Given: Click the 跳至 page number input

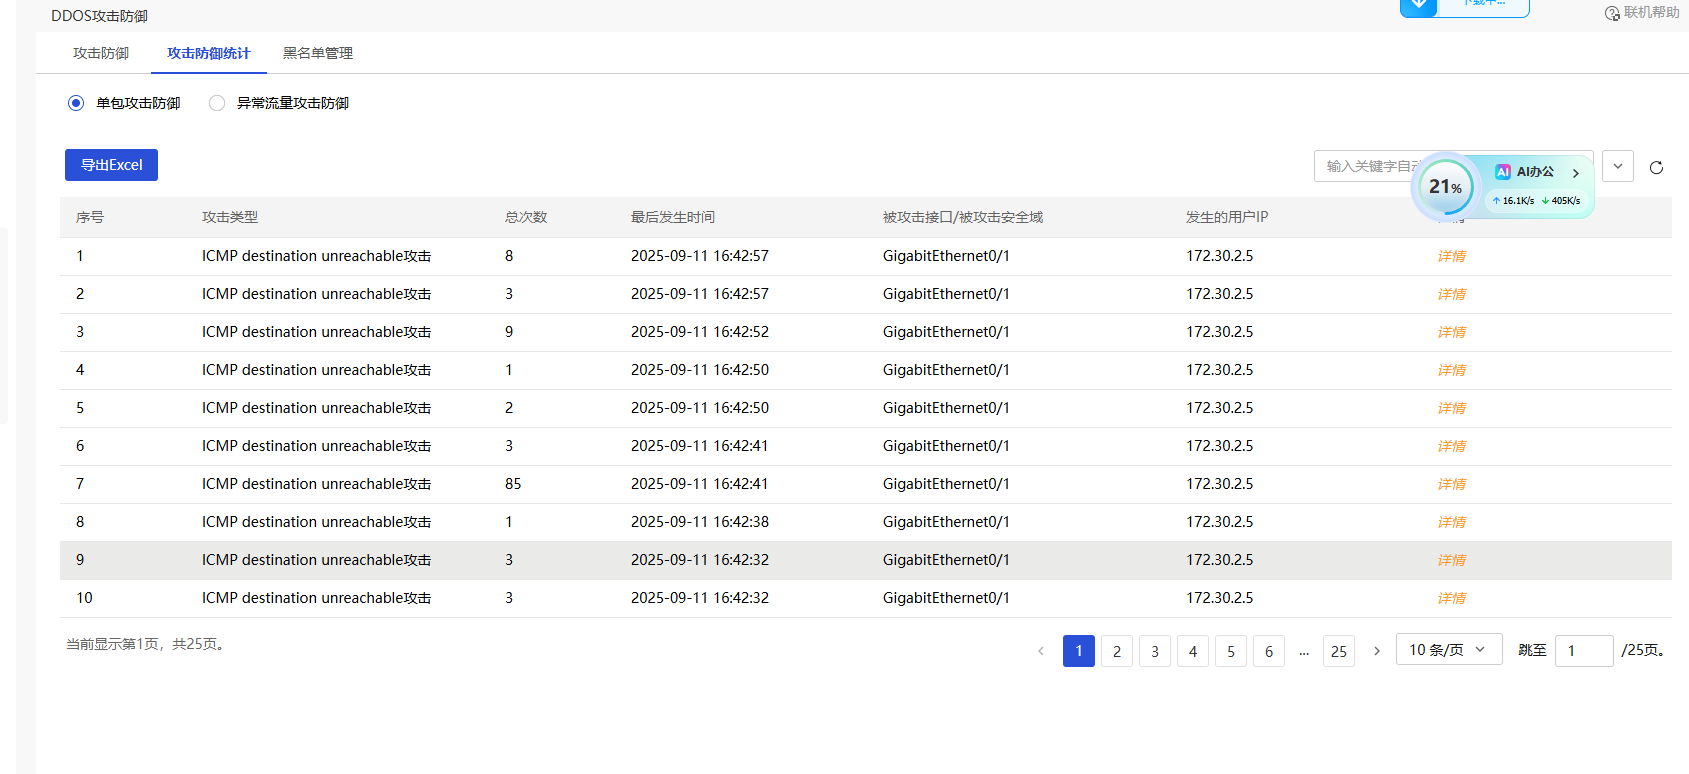Looking at the screenshot, I should (1583, 651).
